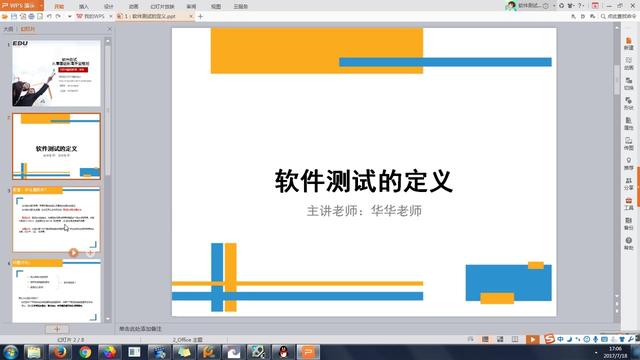Click thumbnail panel scrollbar down arrow

(108, 319)
